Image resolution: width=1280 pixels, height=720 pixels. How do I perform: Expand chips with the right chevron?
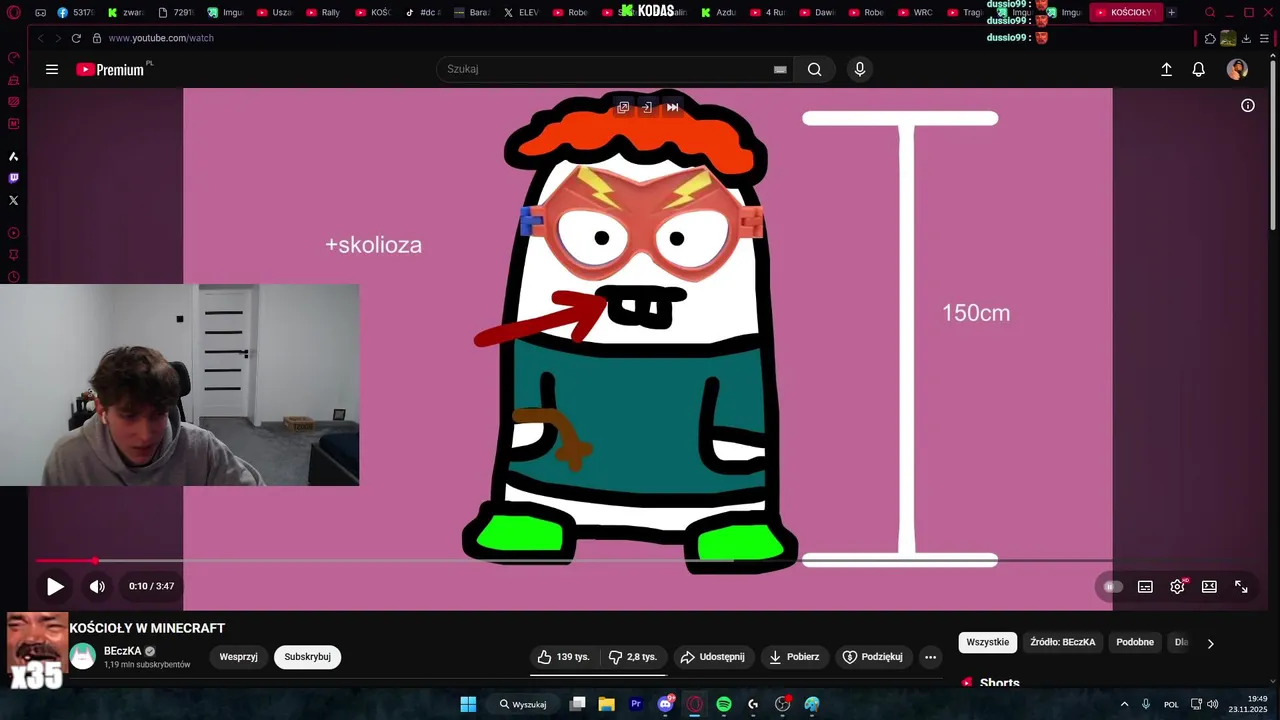click(1210, 643)
